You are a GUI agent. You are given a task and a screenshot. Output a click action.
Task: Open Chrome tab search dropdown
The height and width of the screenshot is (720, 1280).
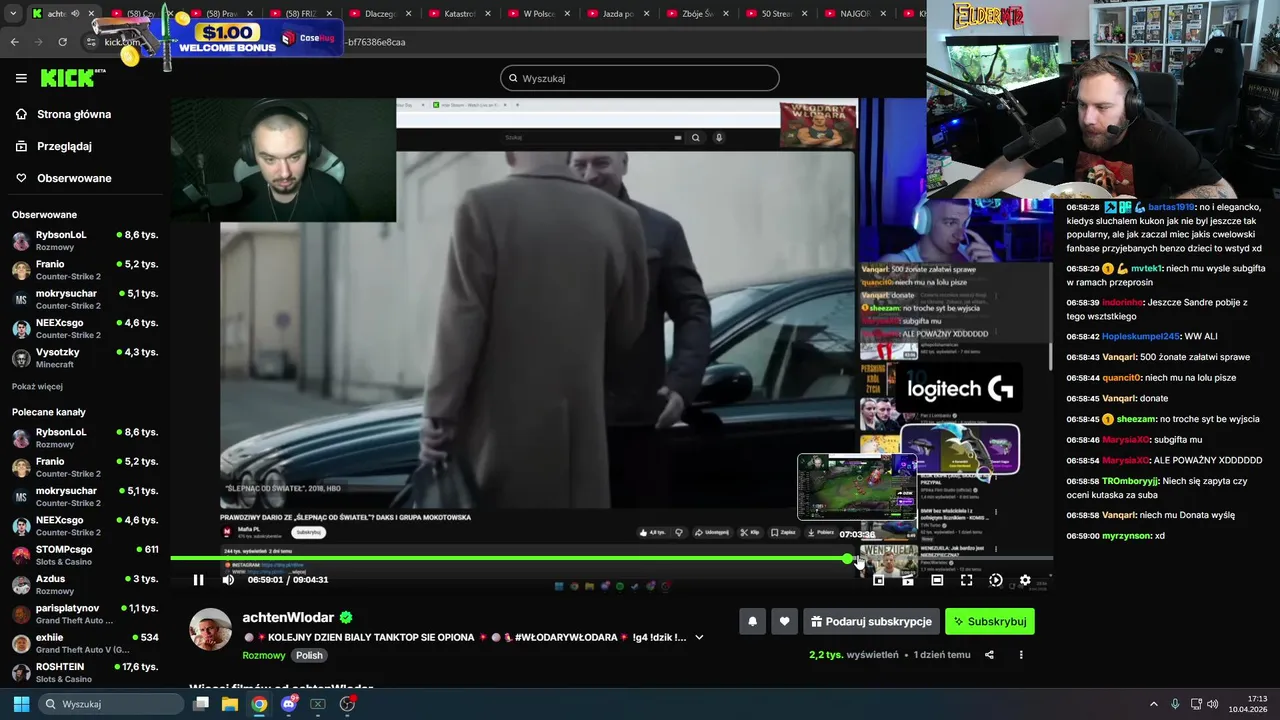click(x=12, y=14)
